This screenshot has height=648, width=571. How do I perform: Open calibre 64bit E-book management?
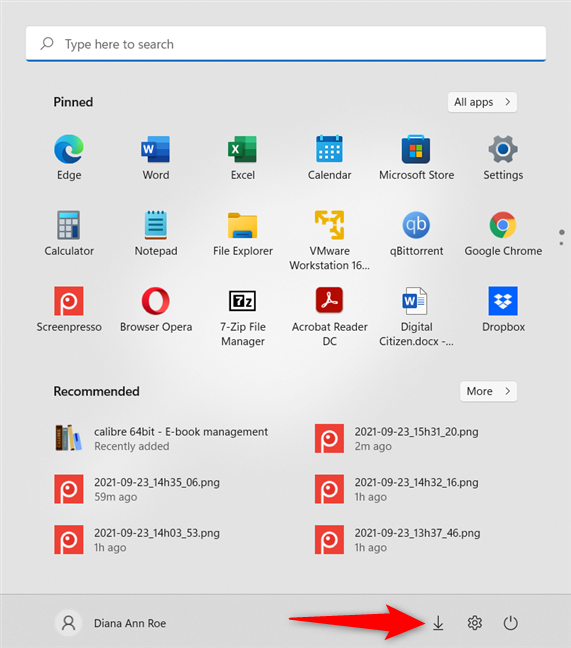click(x=162, y=438)
